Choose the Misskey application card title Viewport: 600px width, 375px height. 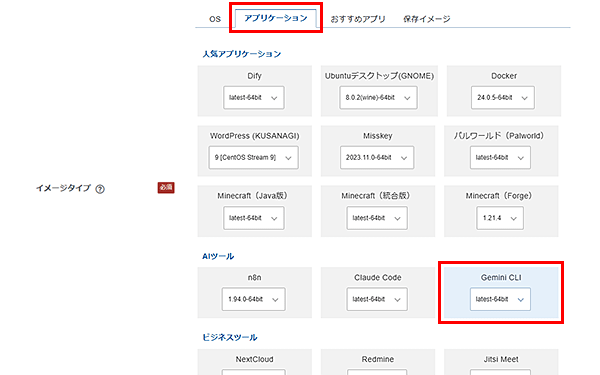pos(378,136)
